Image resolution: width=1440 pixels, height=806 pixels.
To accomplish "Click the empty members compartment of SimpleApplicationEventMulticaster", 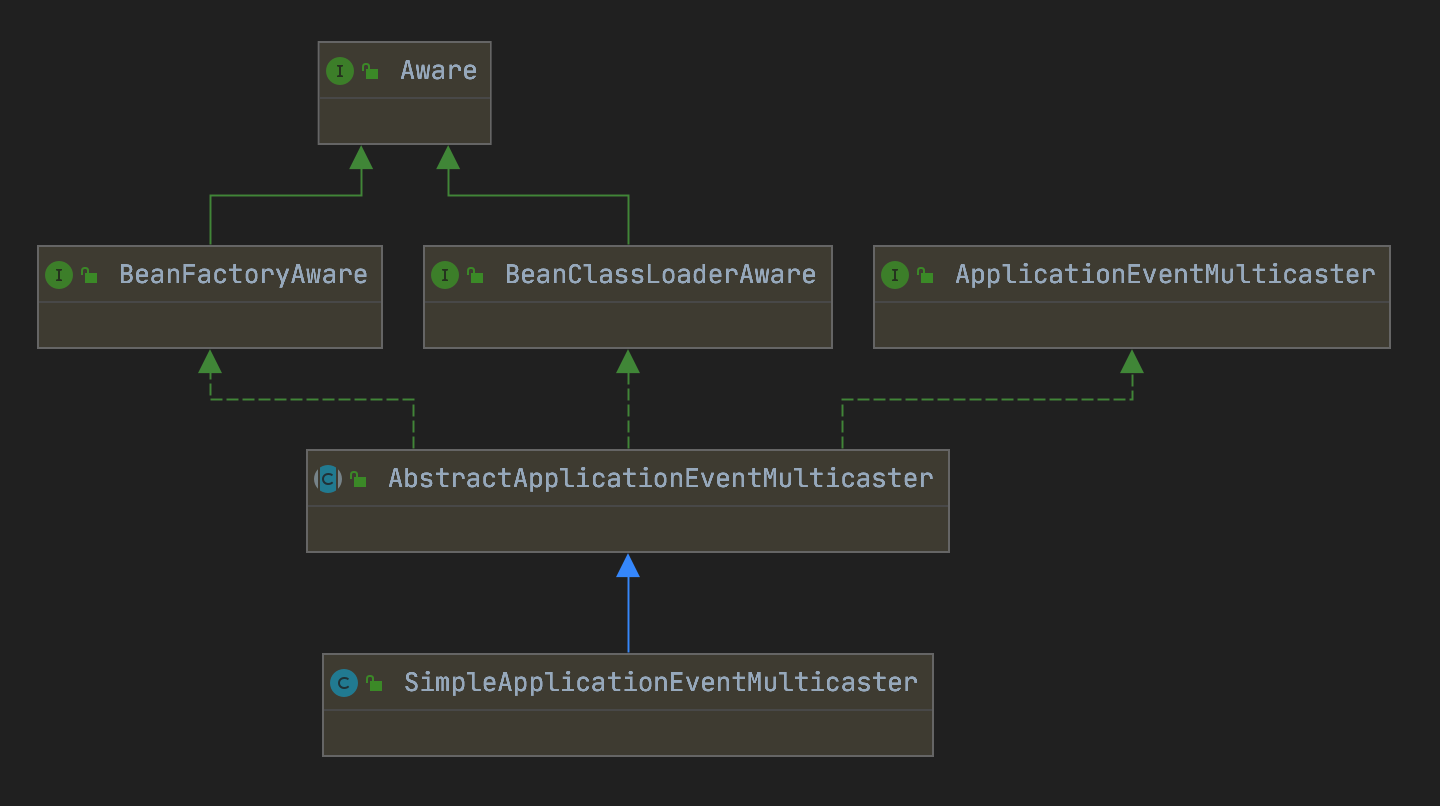I will click(628, 732).
